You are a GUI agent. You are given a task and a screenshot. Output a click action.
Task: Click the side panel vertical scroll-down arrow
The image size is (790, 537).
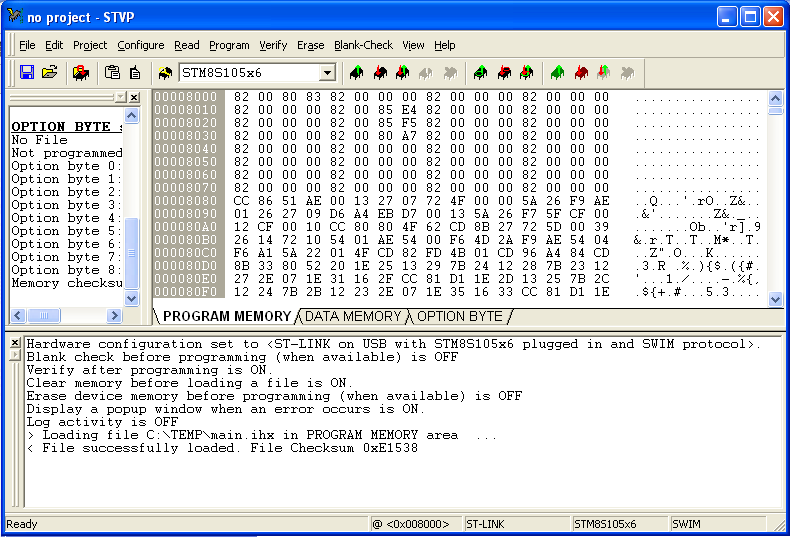click(131, 298)
